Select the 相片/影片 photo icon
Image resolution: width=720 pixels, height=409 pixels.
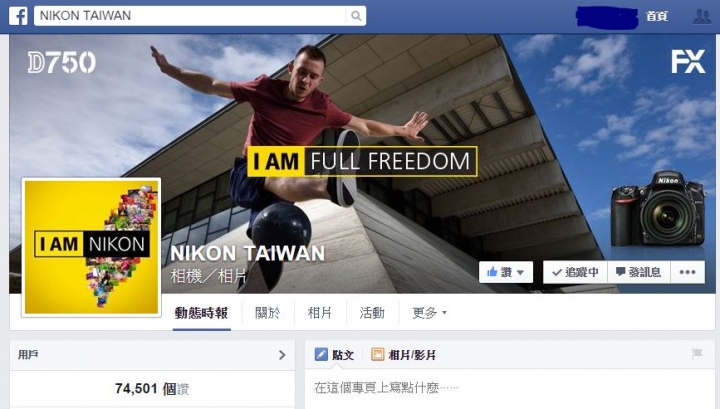point(377,354)
